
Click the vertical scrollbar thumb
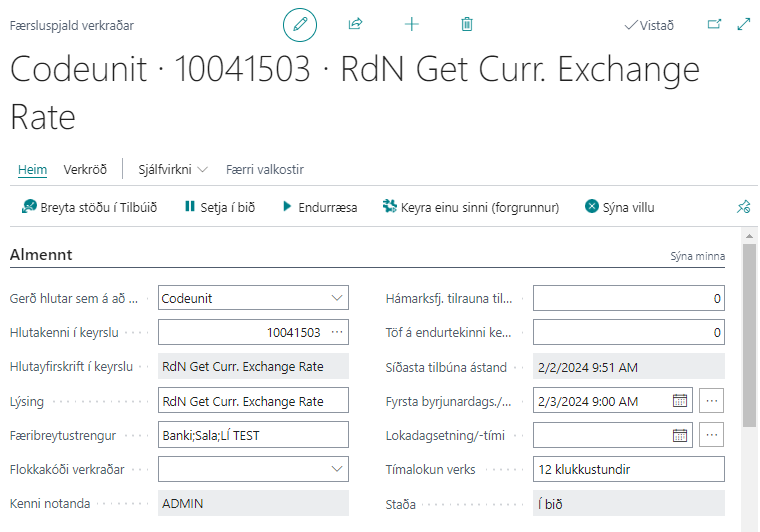[x=749, y=330]
